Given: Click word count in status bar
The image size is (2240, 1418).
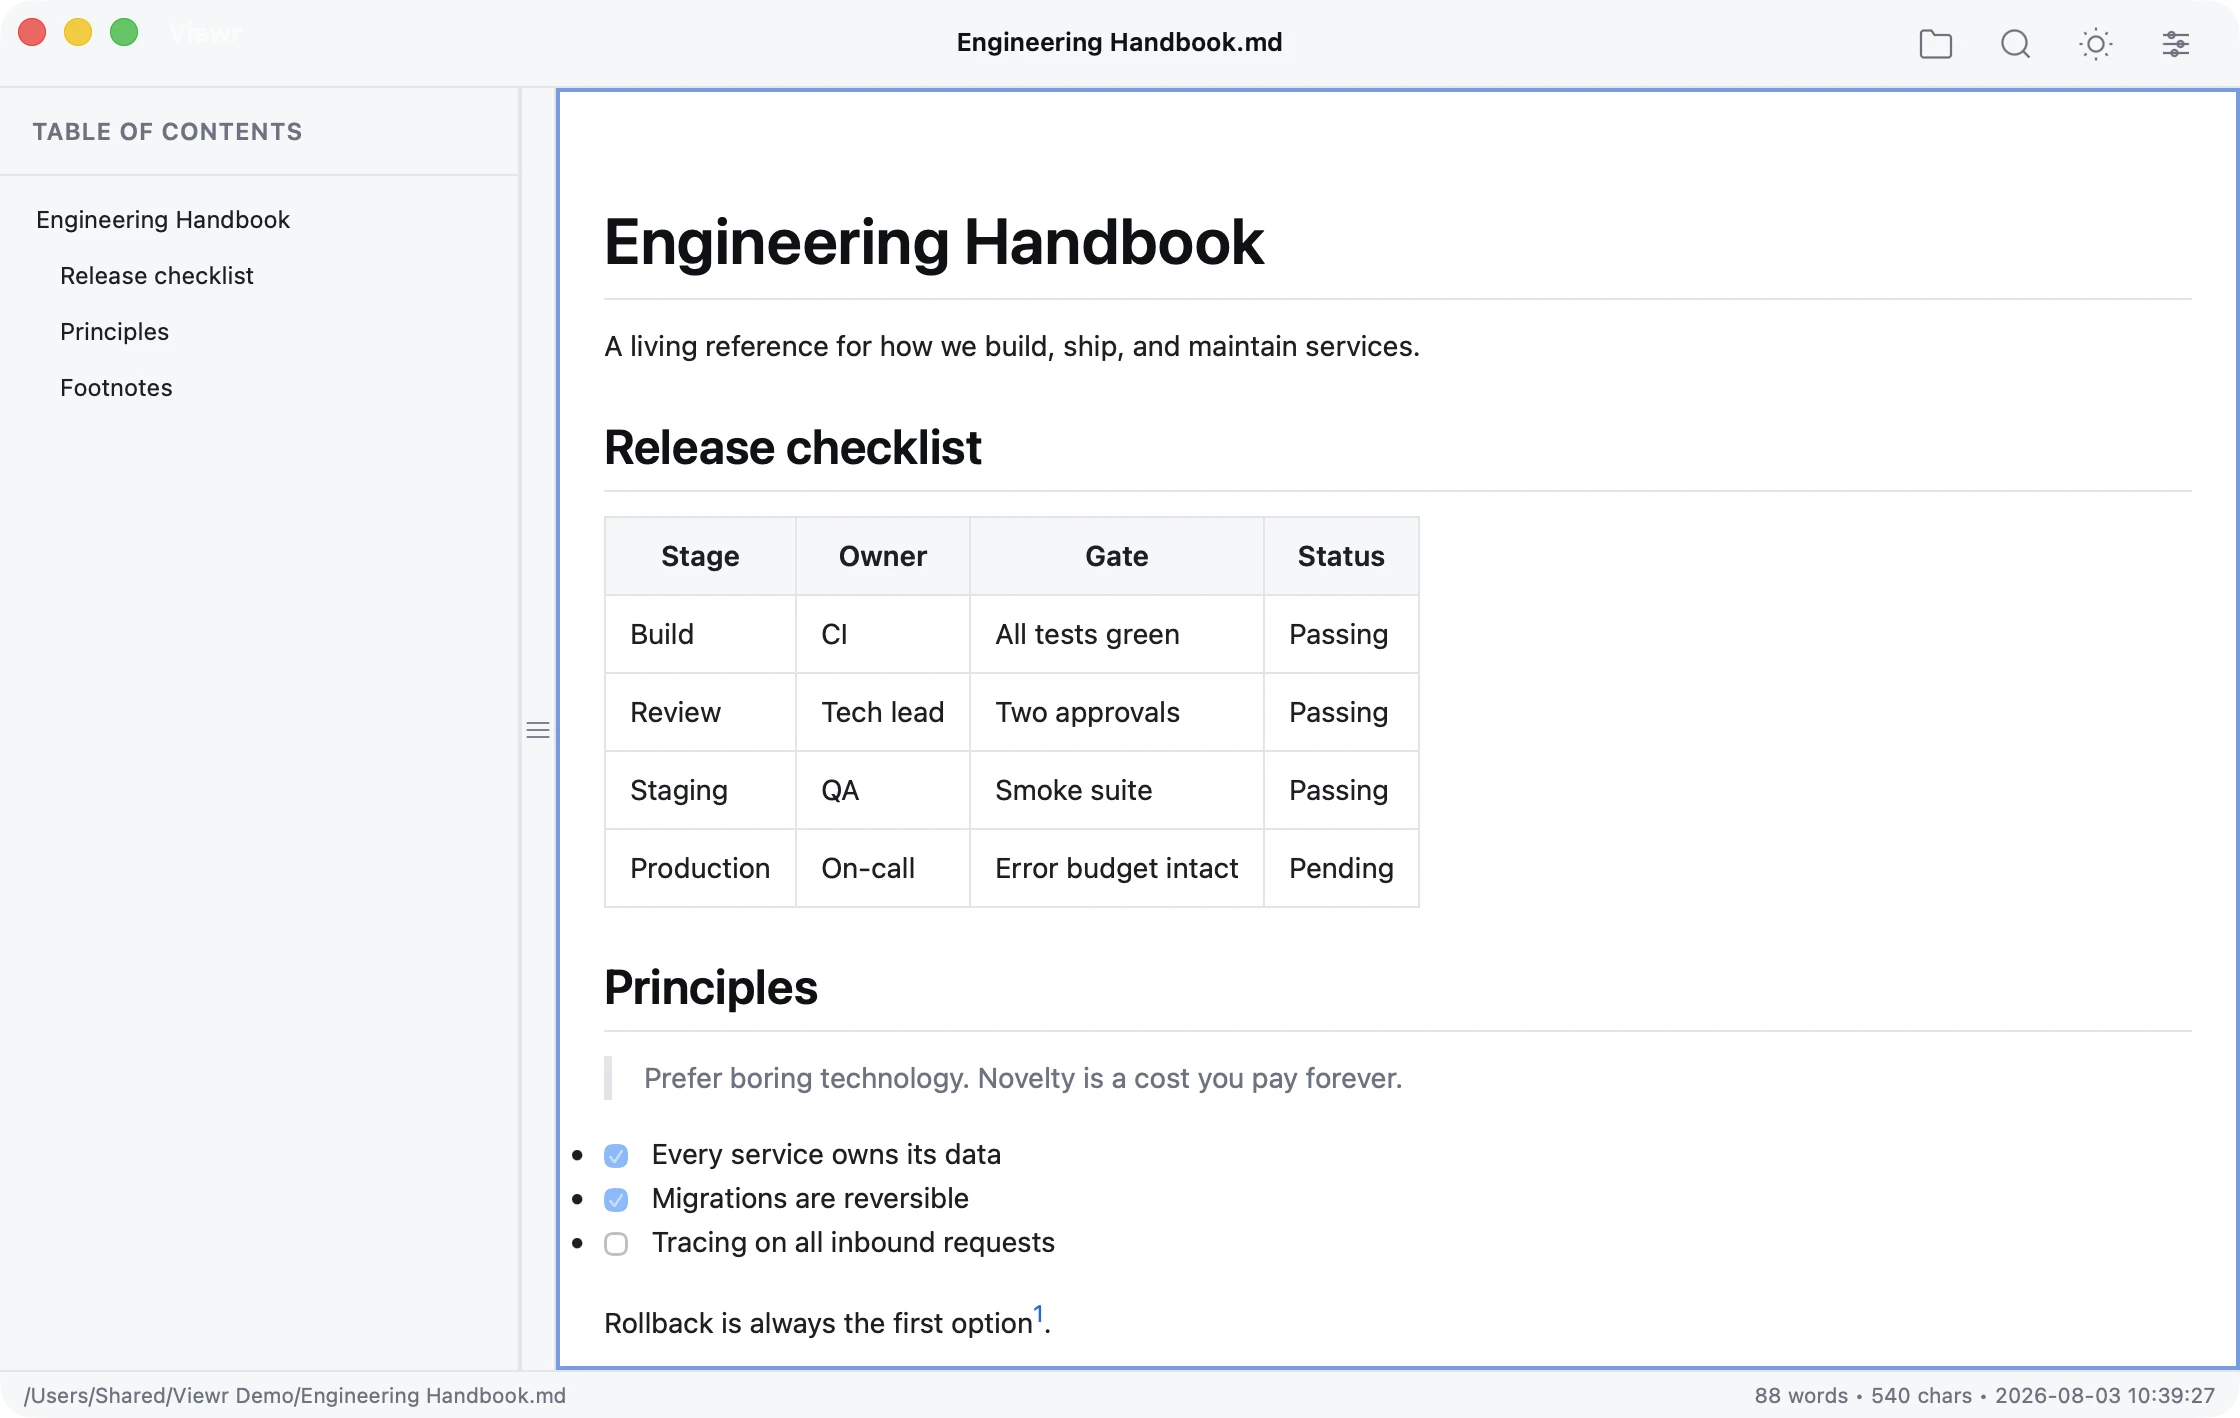Looking at the screenshot, I should tap(1801, 1395).
